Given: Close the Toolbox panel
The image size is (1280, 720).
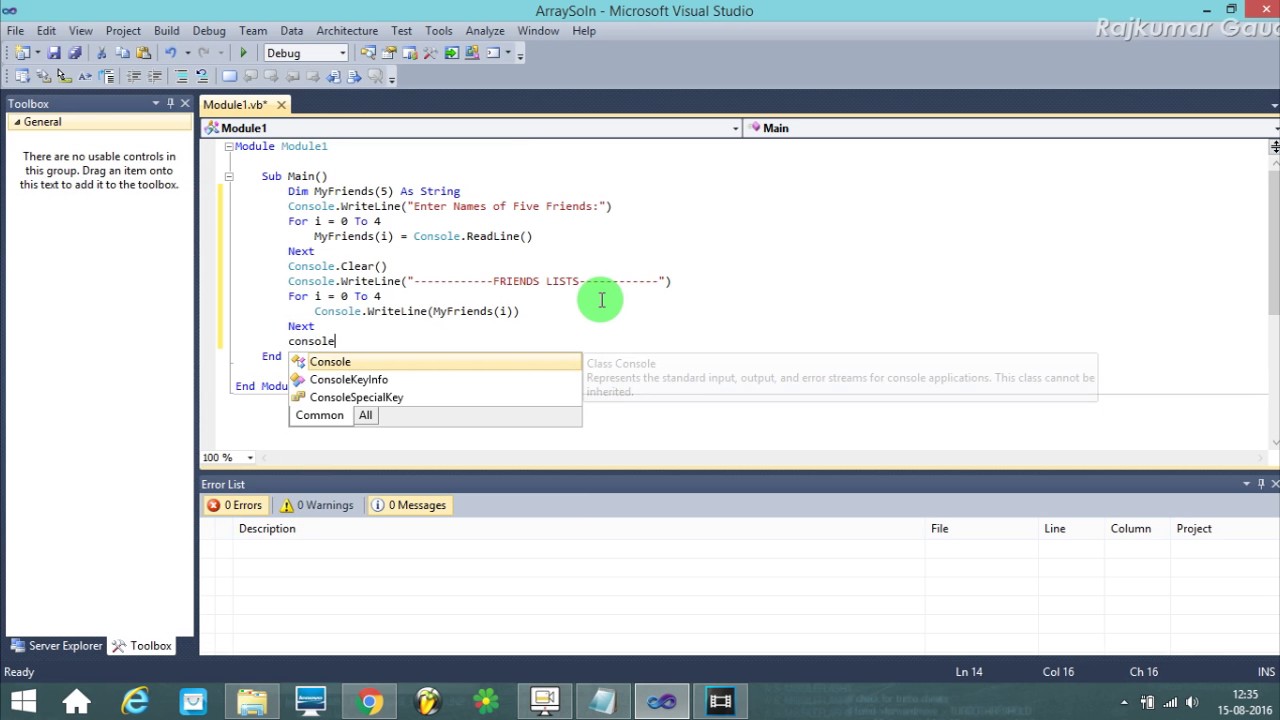Looking at the screenshot, I should click(185, 103).
